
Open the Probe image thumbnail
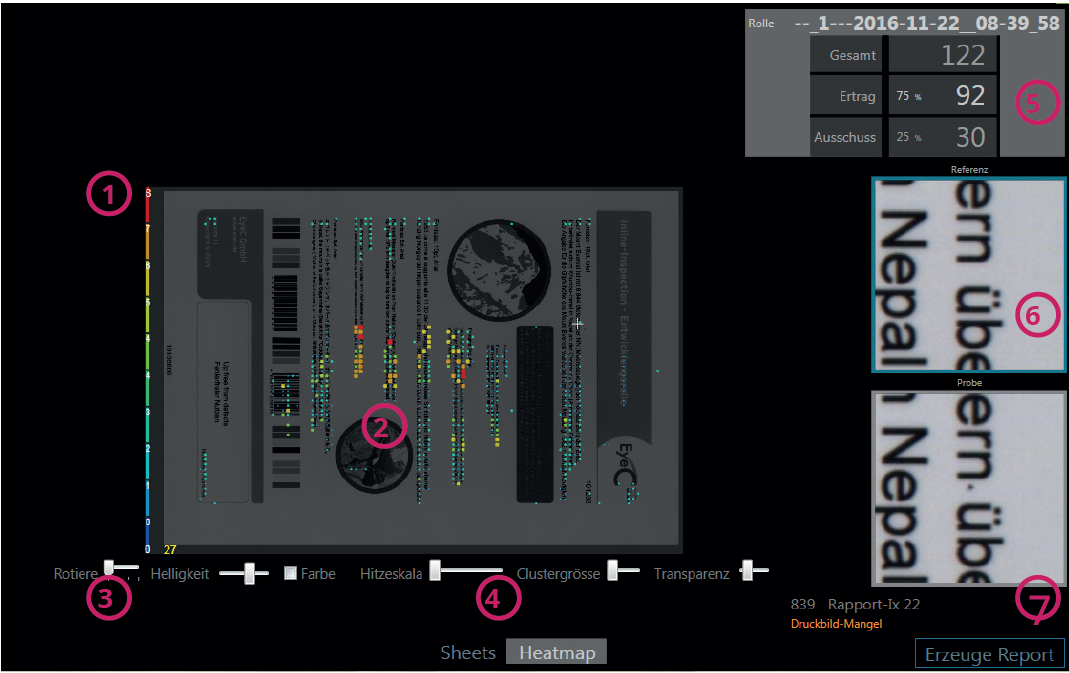coord(969,488)
